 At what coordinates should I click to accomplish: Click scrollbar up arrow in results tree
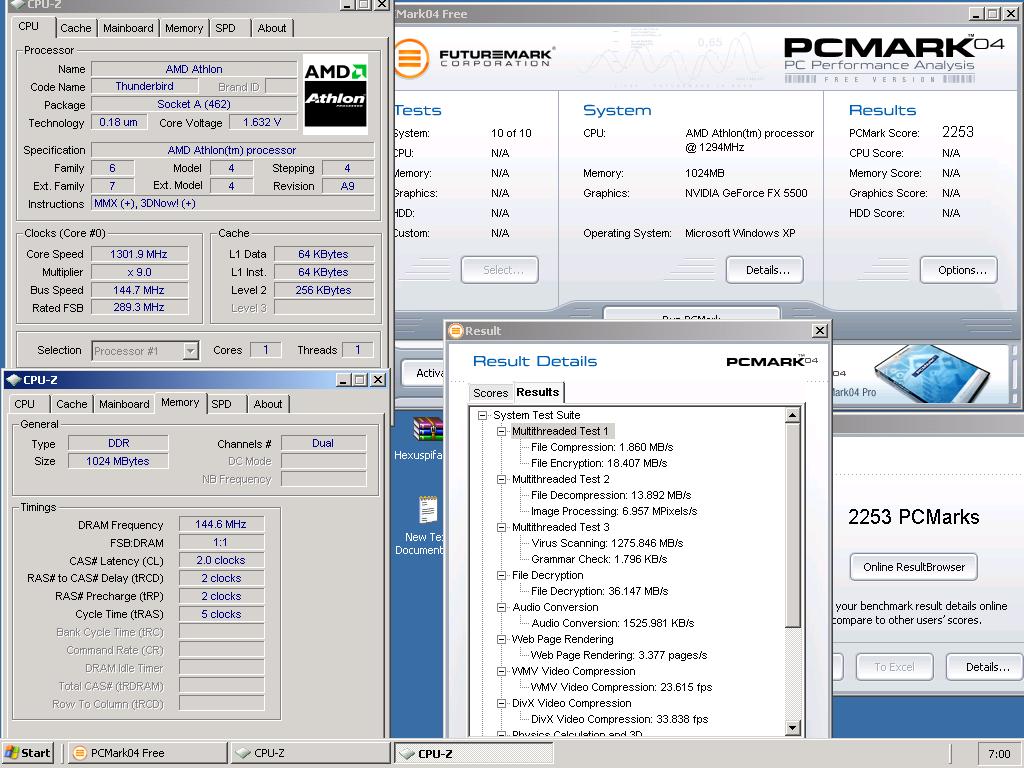click(793, 415)
